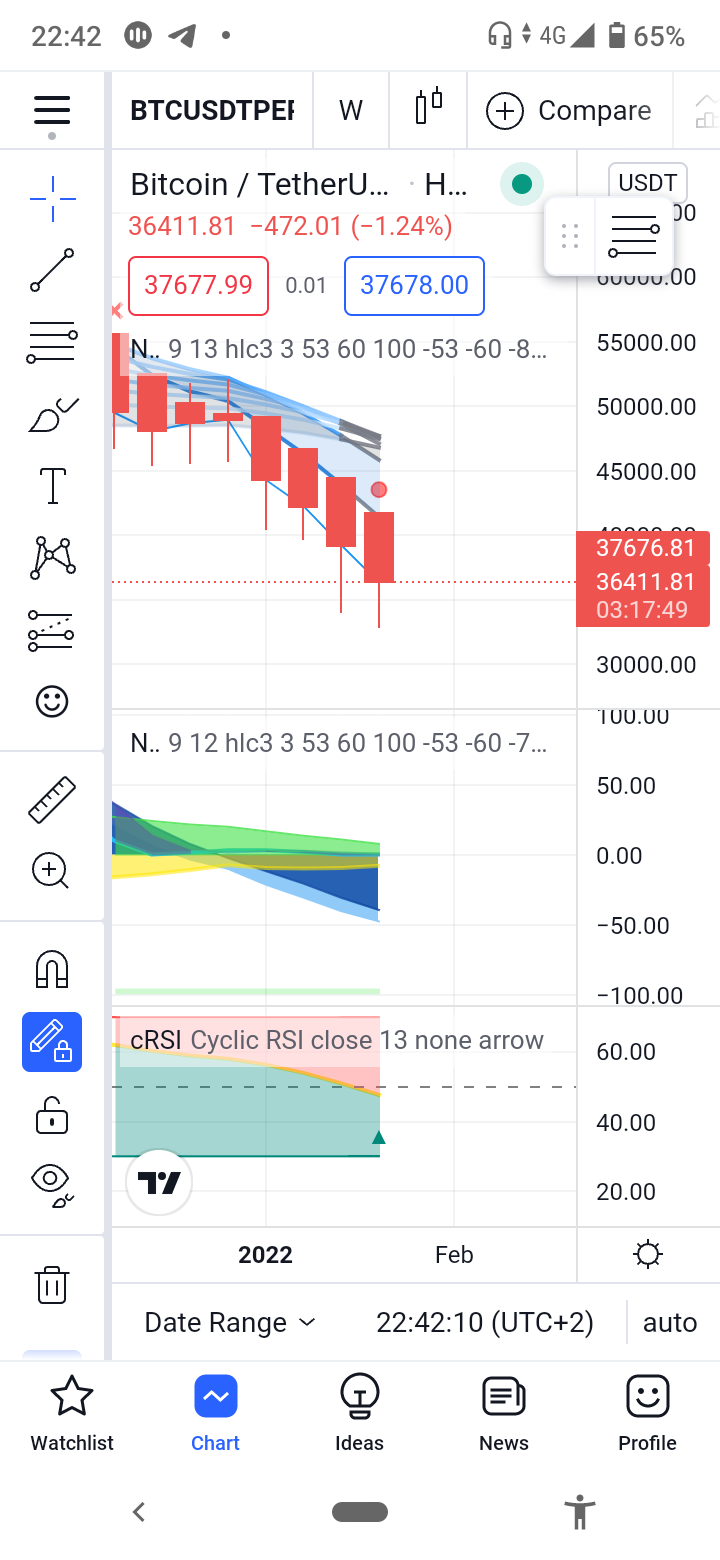The image size is (720, 1560).
Task: Open the BTCUSDTPERP symbol search
Action: (x=212, y=110)
